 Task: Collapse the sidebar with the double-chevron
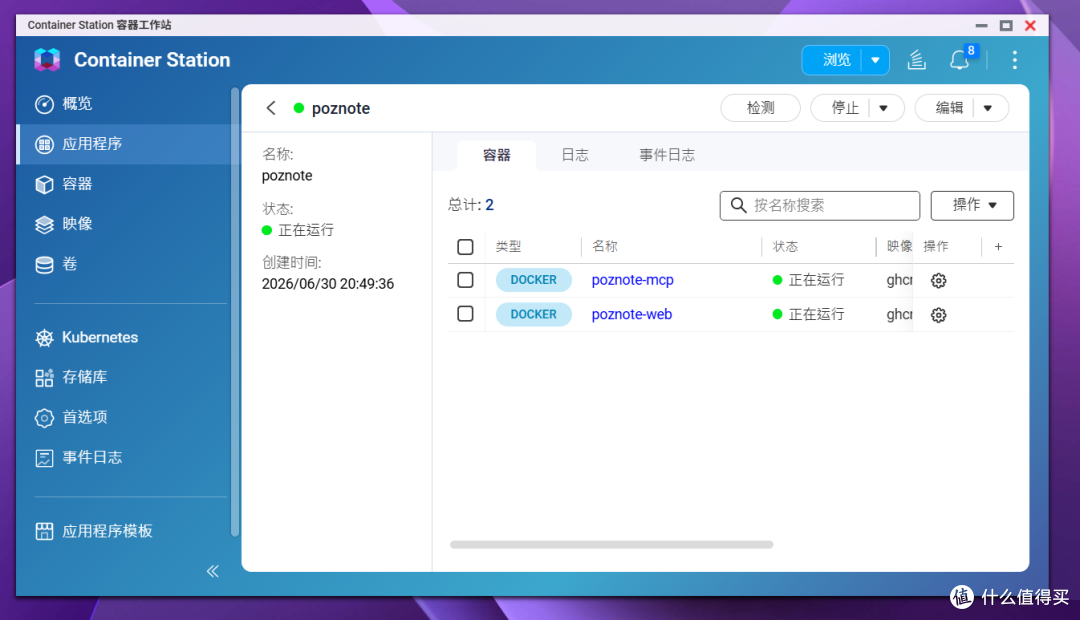[213, 571]
